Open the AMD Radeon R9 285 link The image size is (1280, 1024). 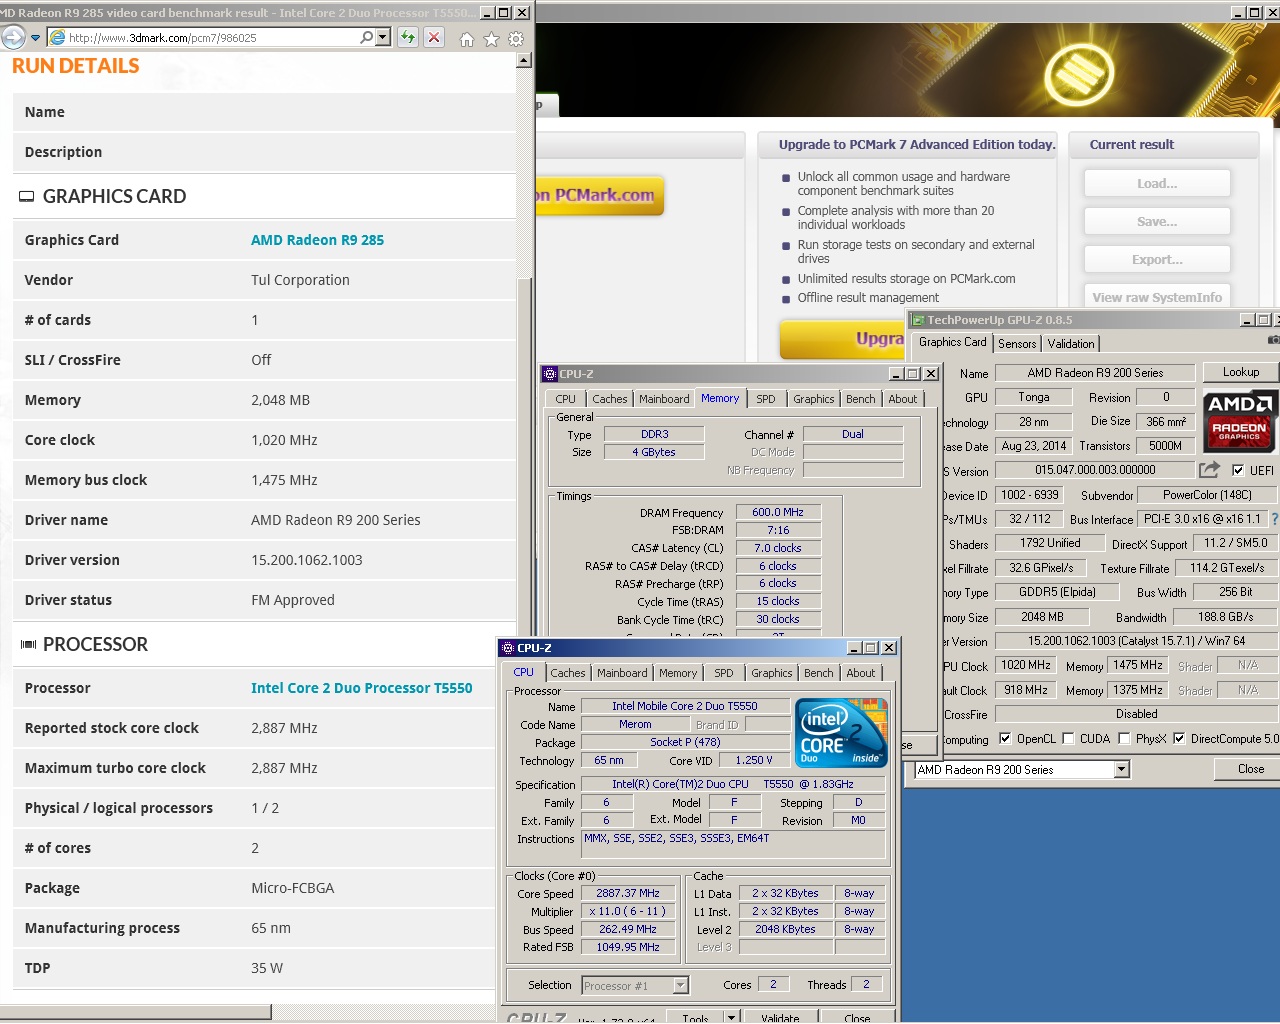point(317,240)
